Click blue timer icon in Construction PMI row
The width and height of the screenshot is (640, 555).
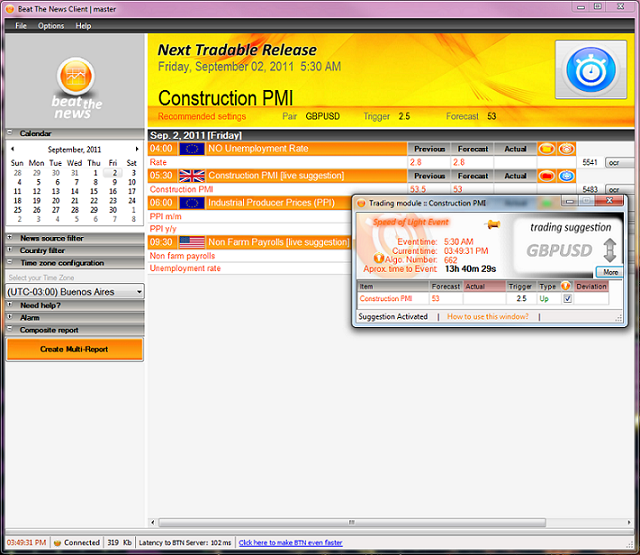(566, 176)
